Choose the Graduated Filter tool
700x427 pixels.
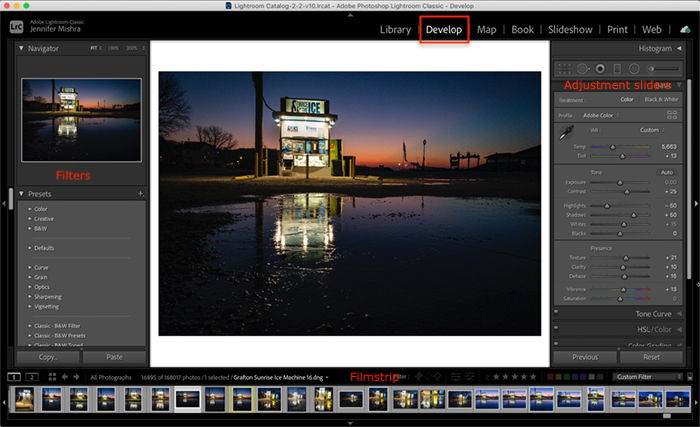tap(617, 69)
